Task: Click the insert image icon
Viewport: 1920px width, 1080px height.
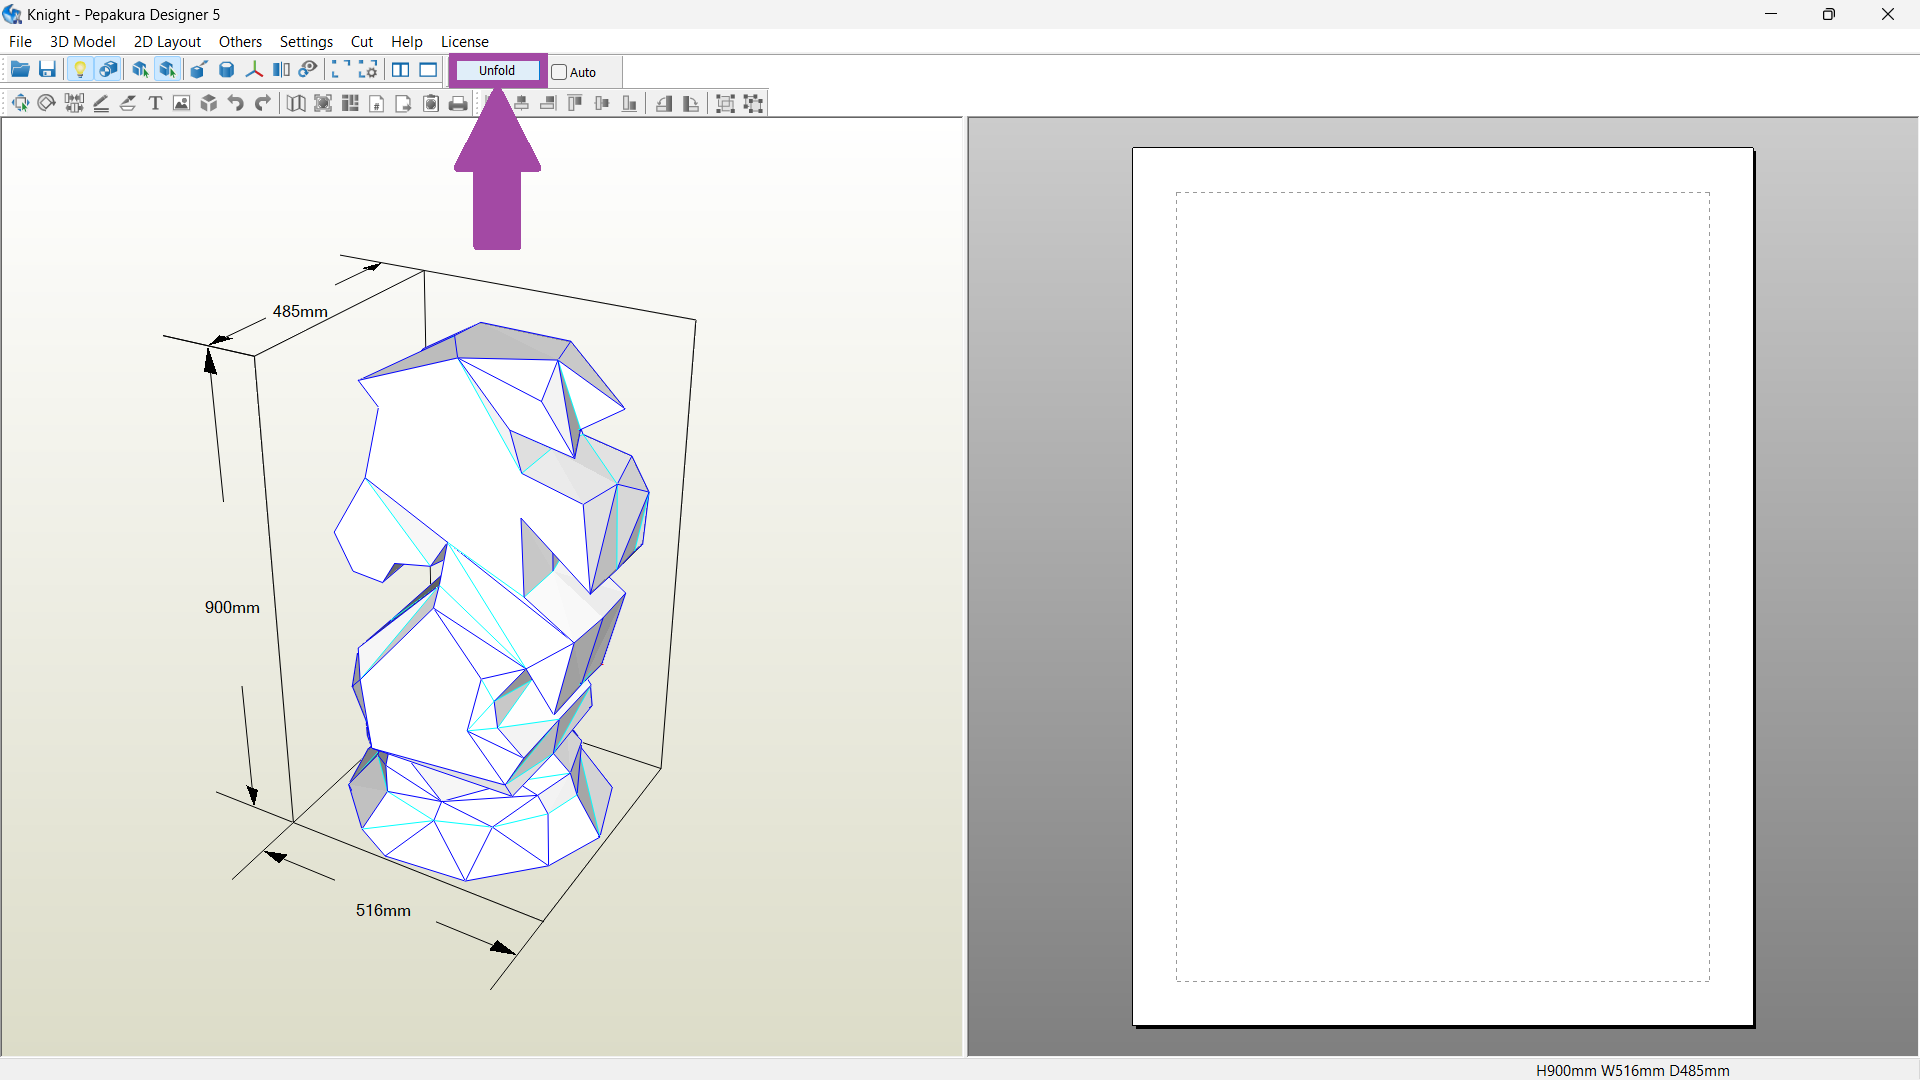Action: [181, 103]
